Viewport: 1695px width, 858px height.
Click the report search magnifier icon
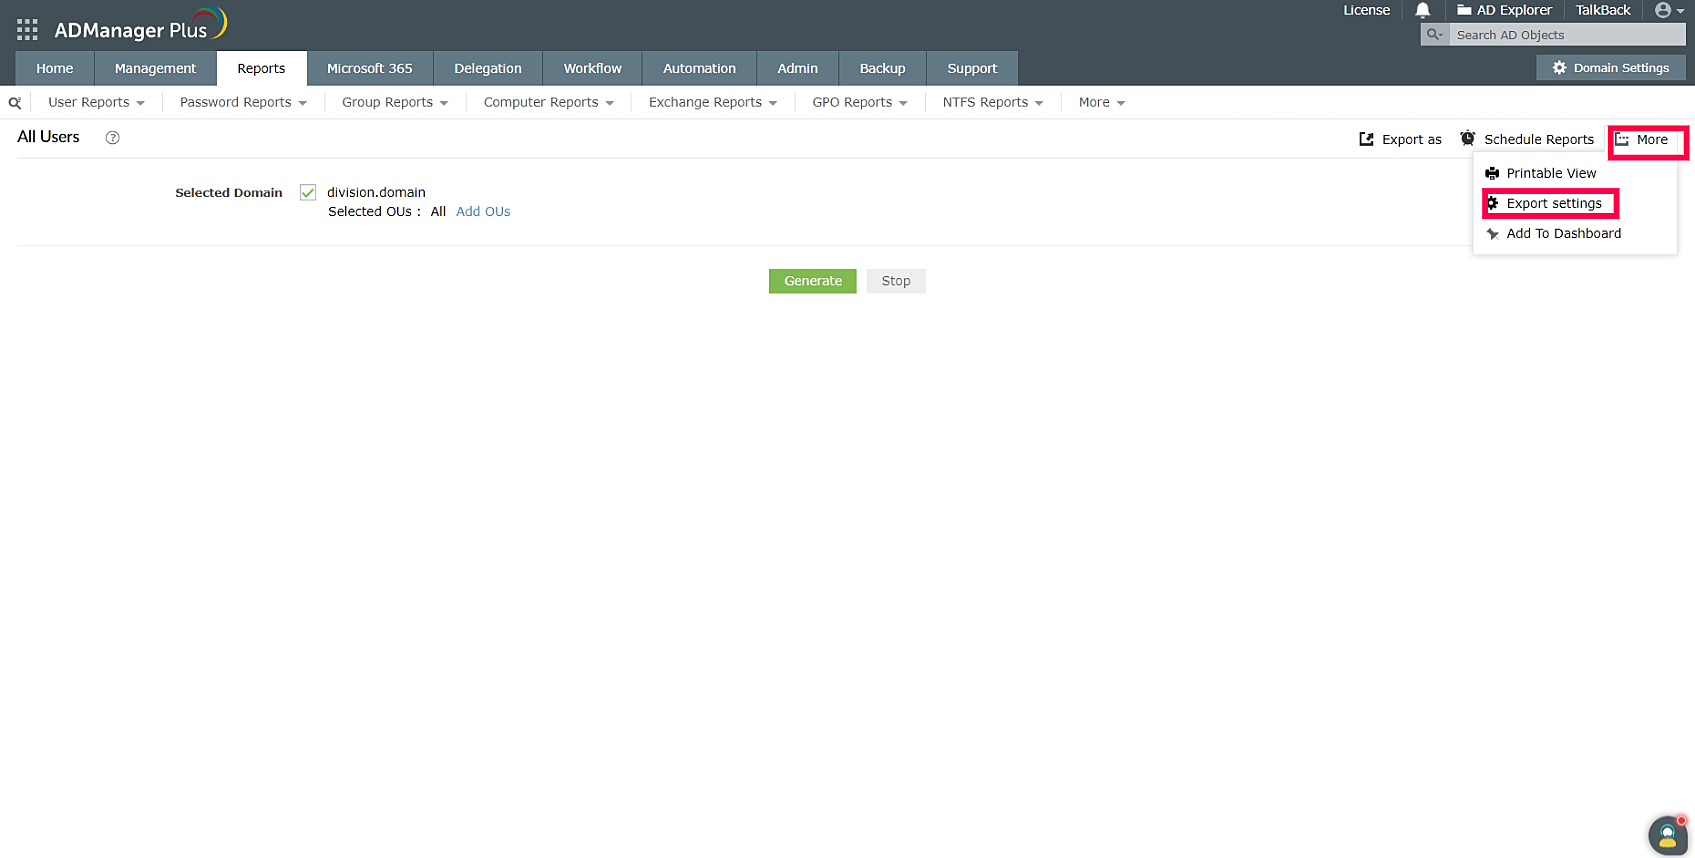click(15, 103)
